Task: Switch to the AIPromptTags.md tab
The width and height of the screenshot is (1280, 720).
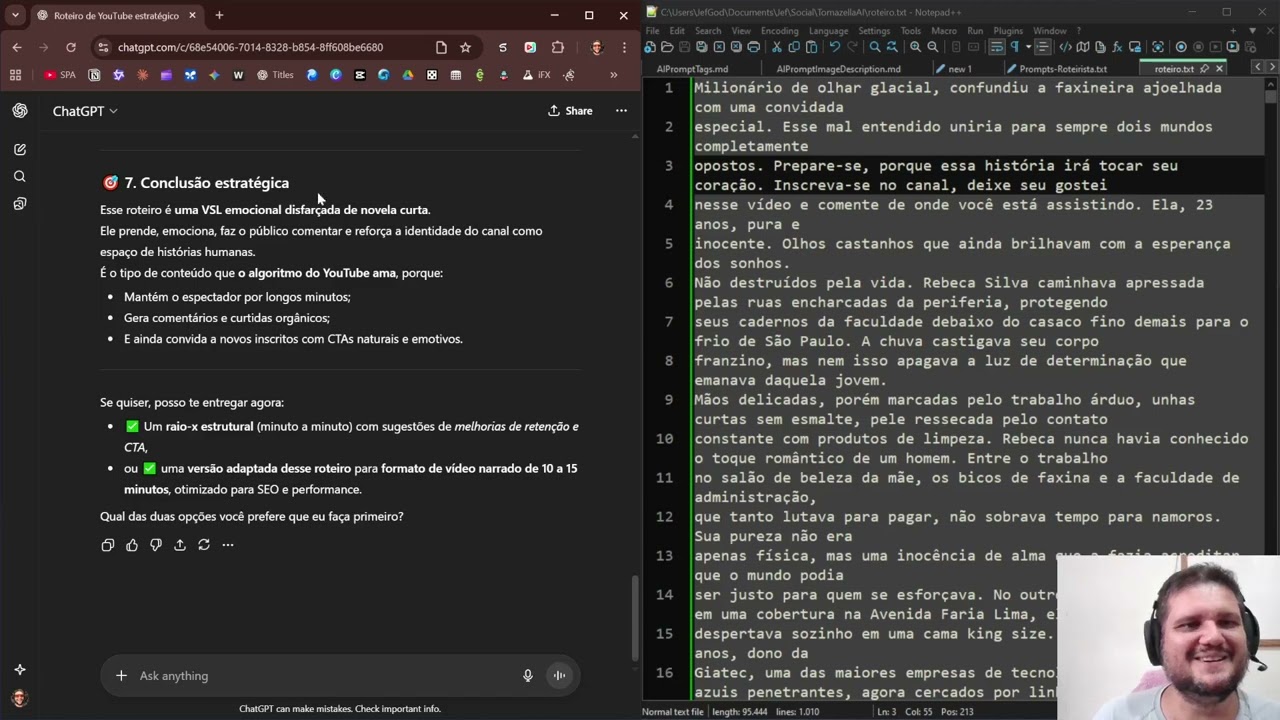Action: [692, 69]
